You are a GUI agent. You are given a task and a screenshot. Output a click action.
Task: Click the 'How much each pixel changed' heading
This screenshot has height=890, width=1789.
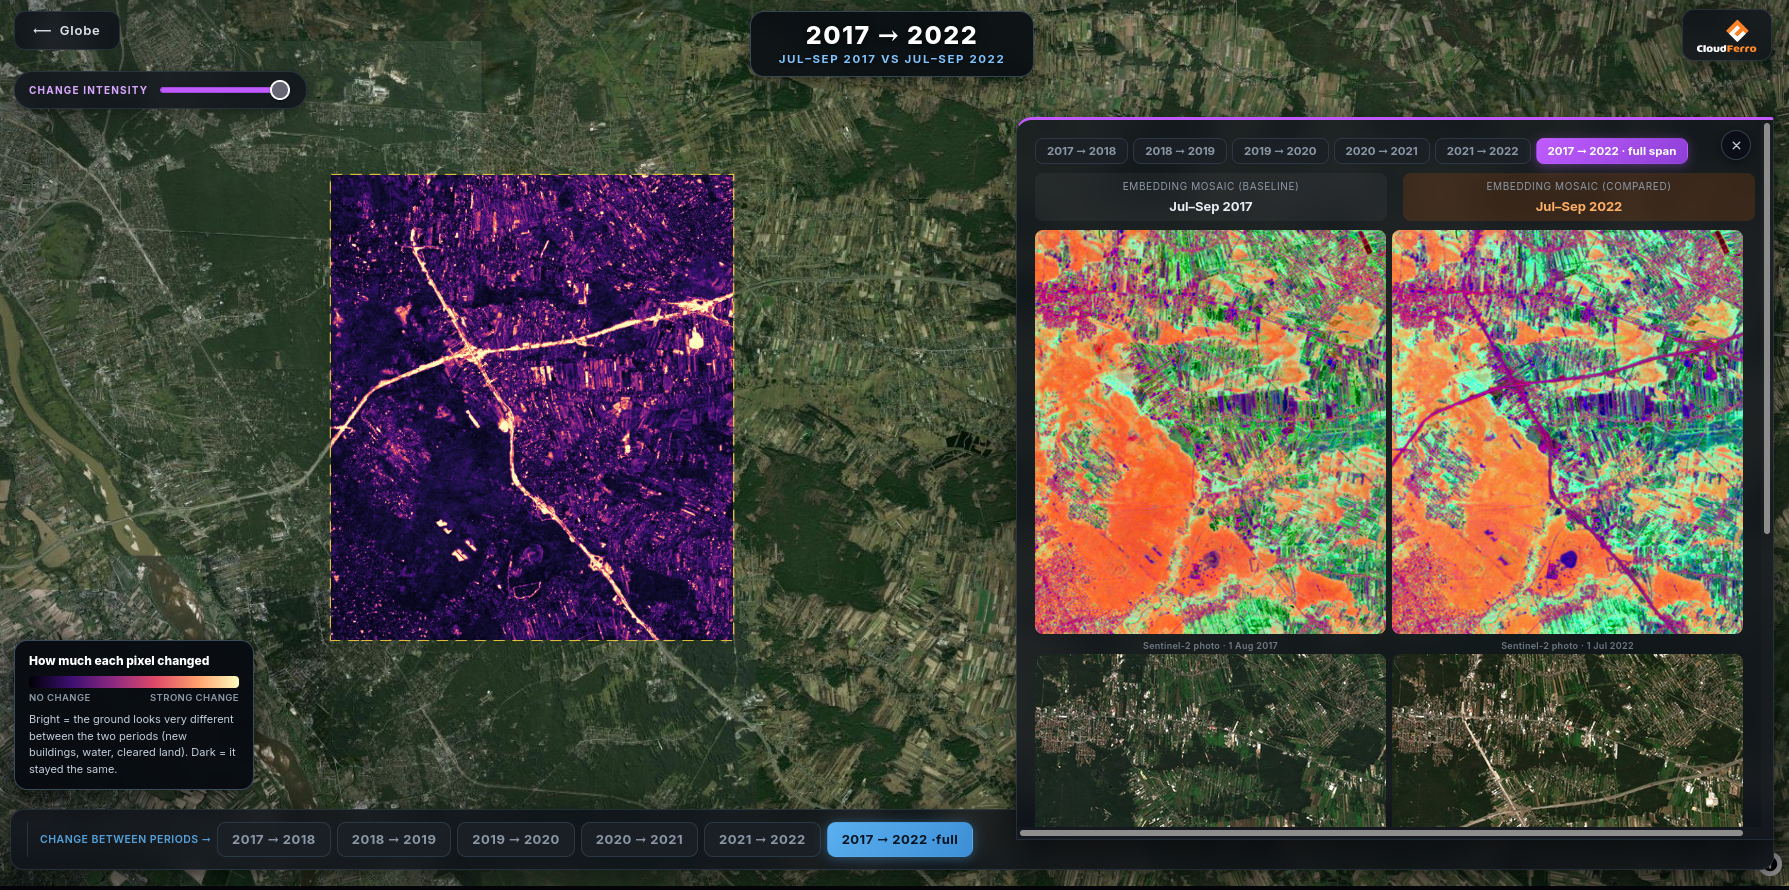pos(119,661)
